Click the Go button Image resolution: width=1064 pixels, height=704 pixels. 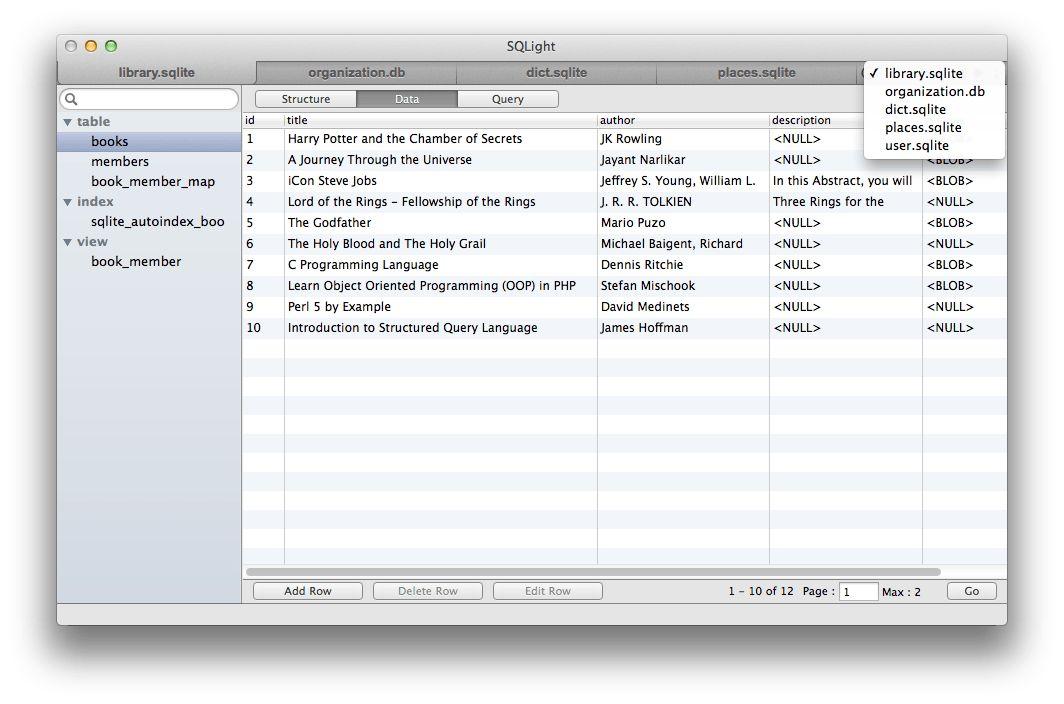pos(971,591)
